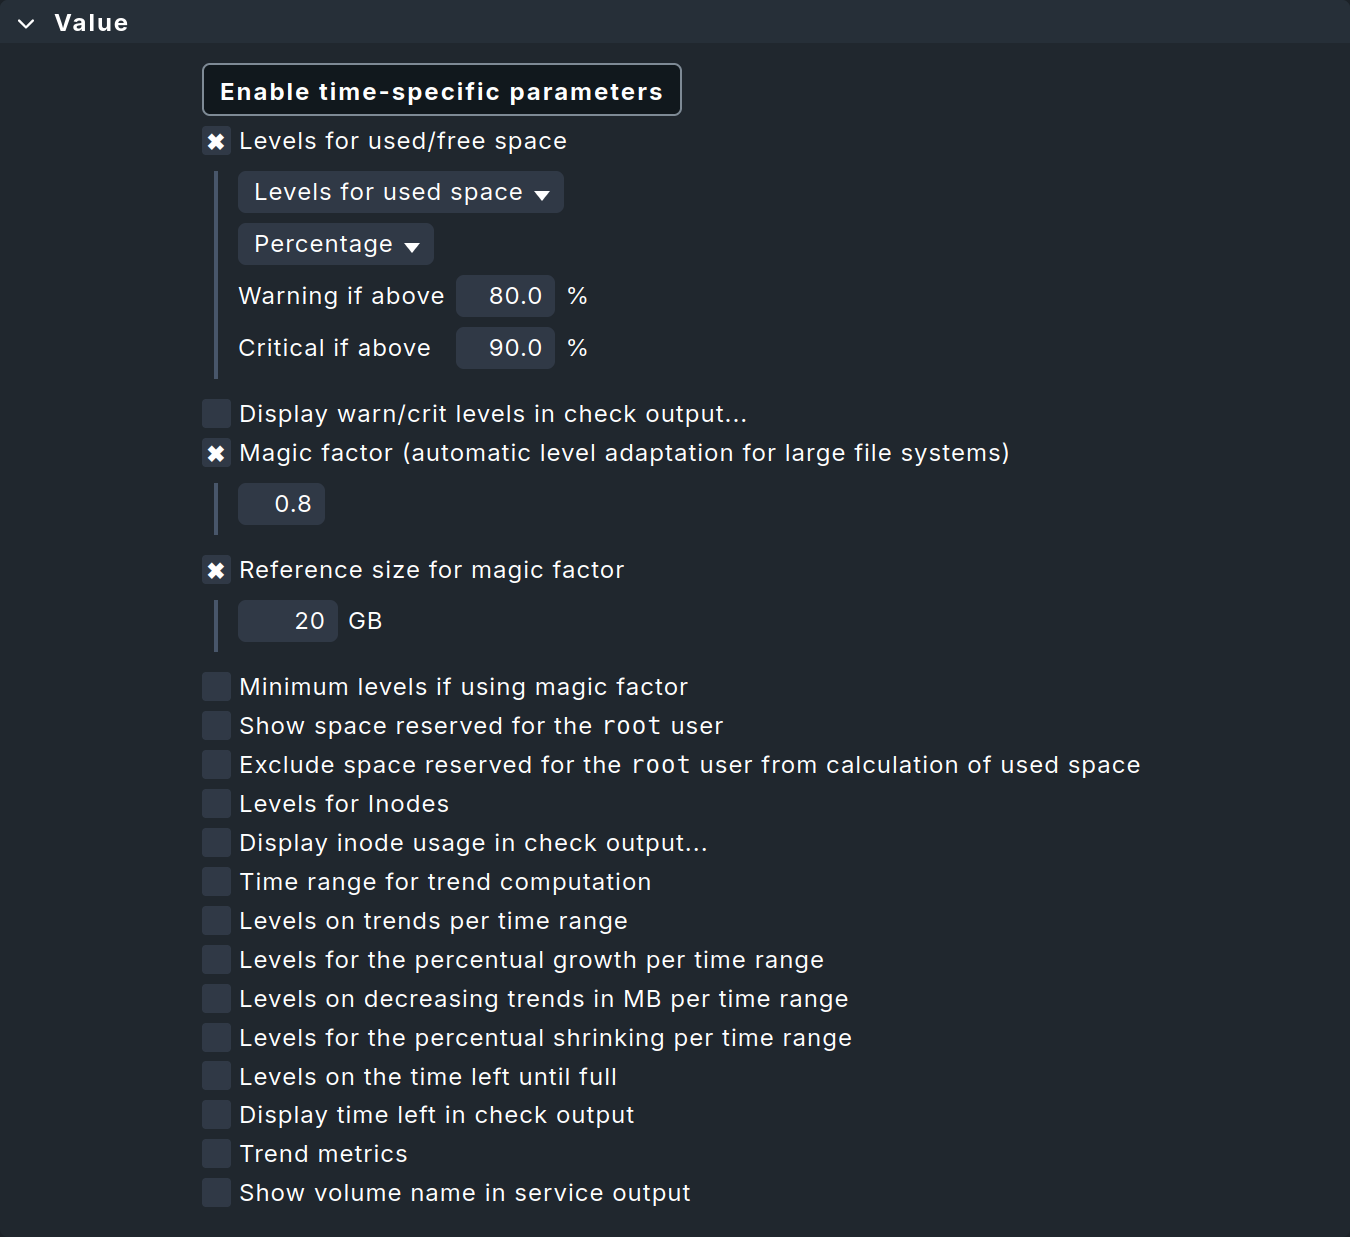
Task: Enable Exclude space reserved for root user
Action: pyautogui.click(x=216, y=764)
